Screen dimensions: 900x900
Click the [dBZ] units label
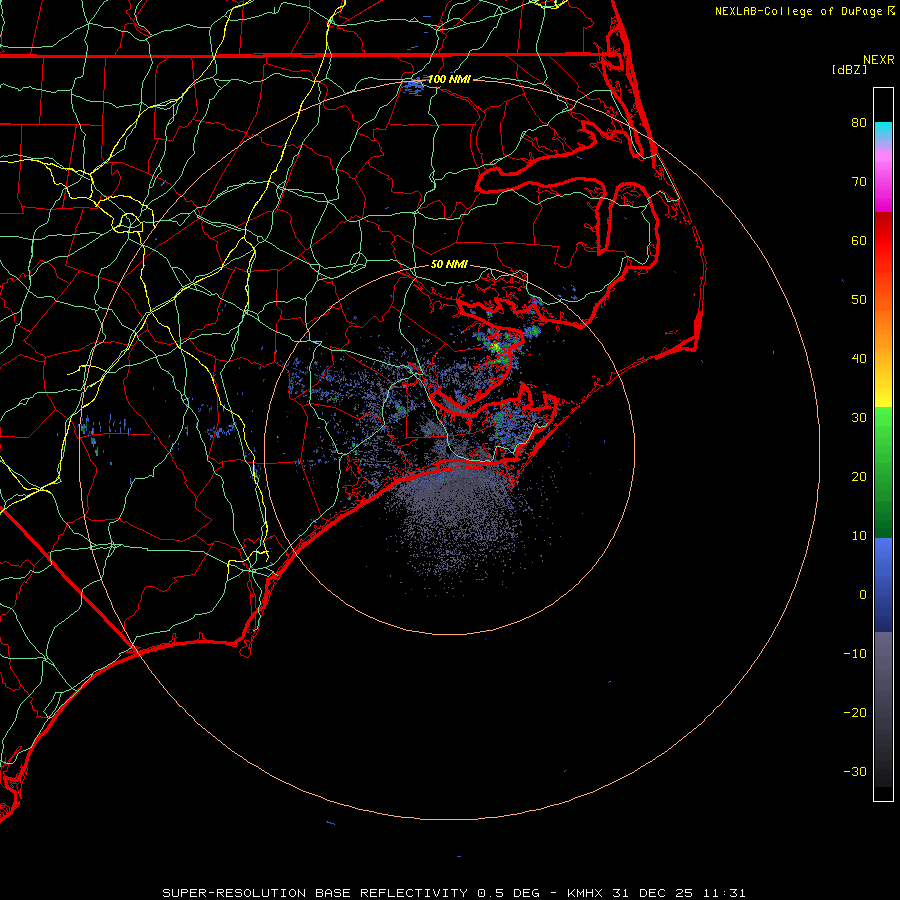pyautogui.click(x=849, y=69)
